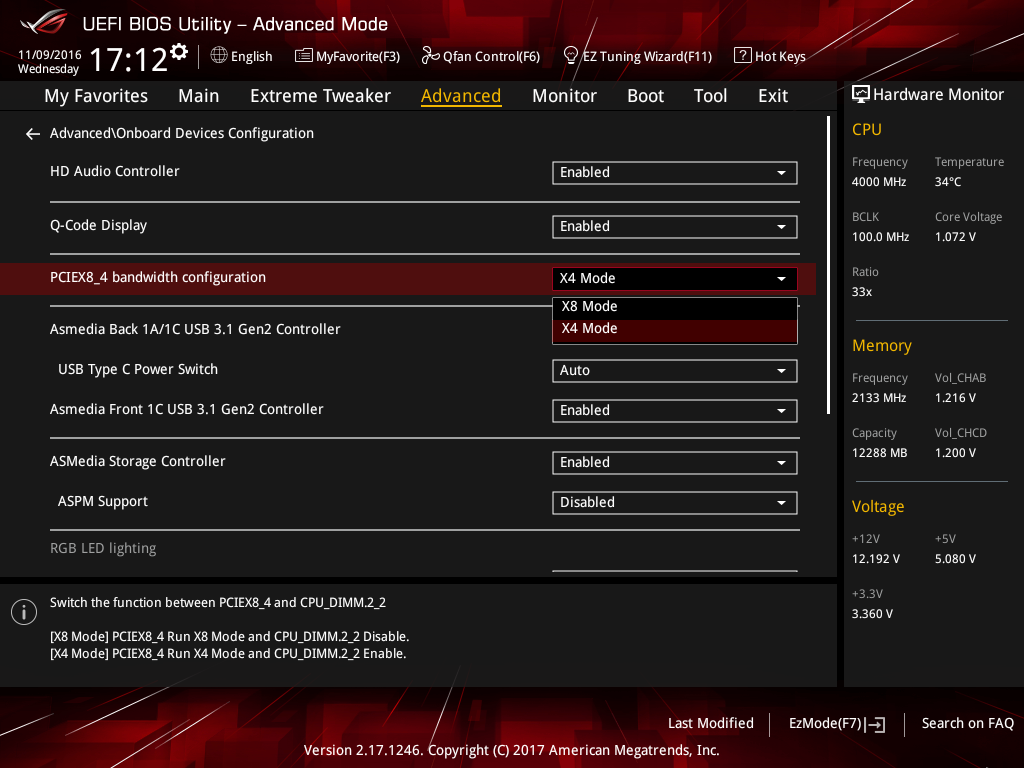The width and height of the screenshot is (1024, 768).
Task: Click memory frequency value 2133 MHz
Action: click(879, 398)
